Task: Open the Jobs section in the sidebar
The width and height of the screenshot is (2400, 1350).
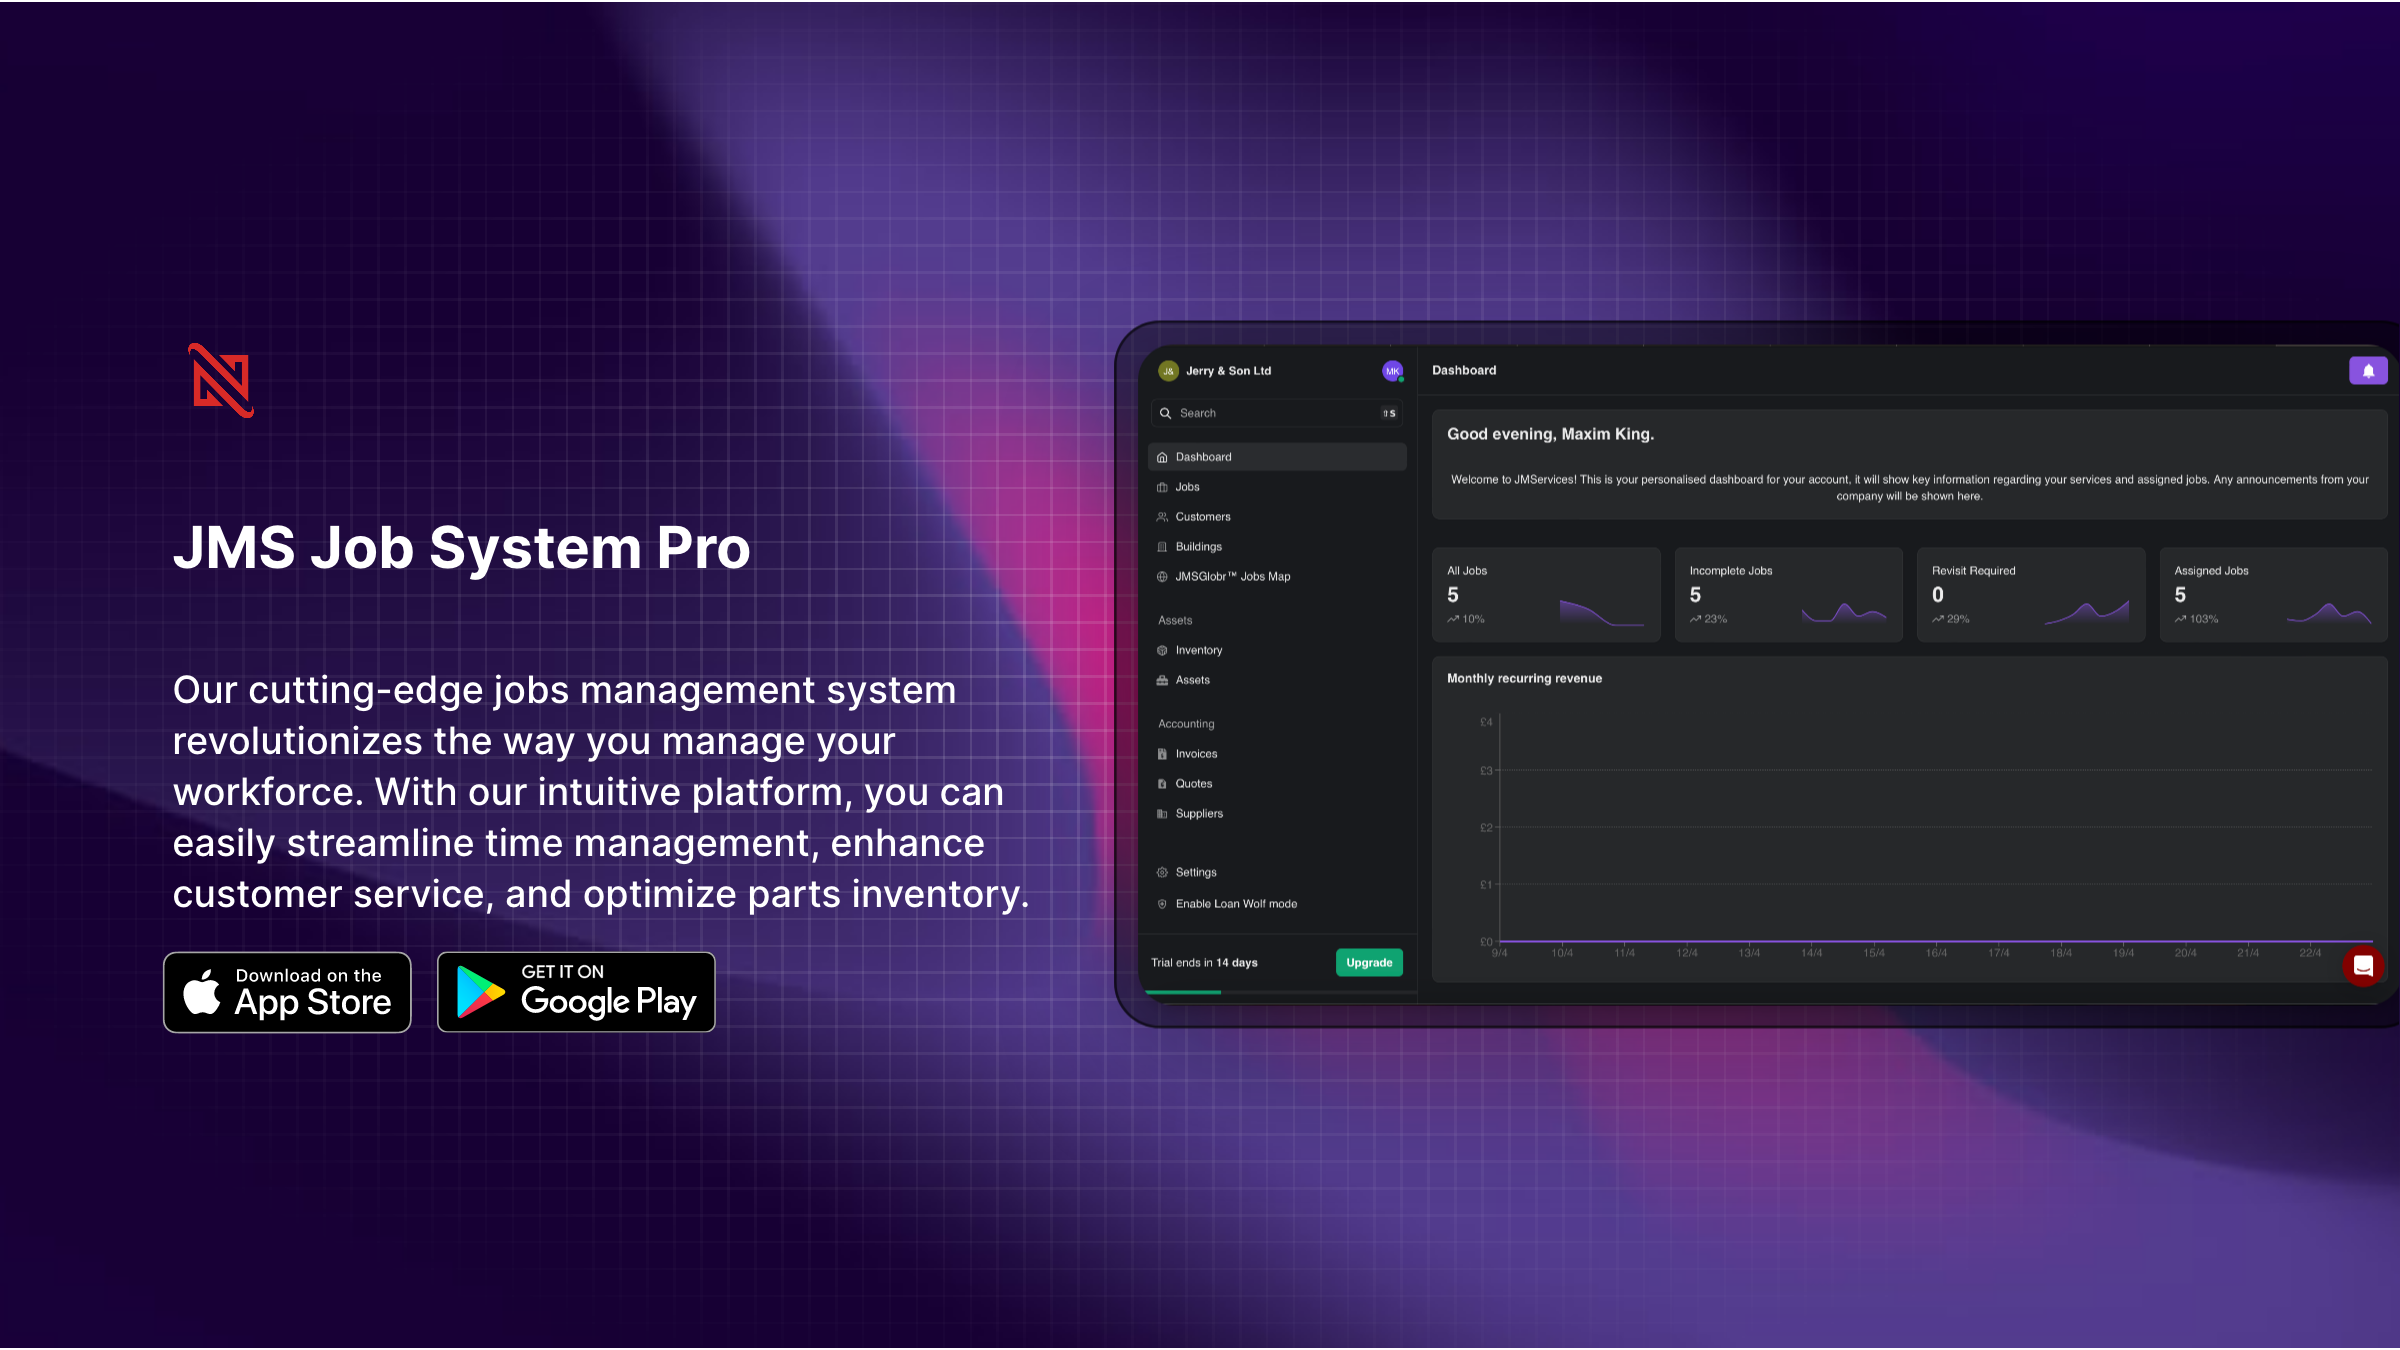Action: point(1186,487)
